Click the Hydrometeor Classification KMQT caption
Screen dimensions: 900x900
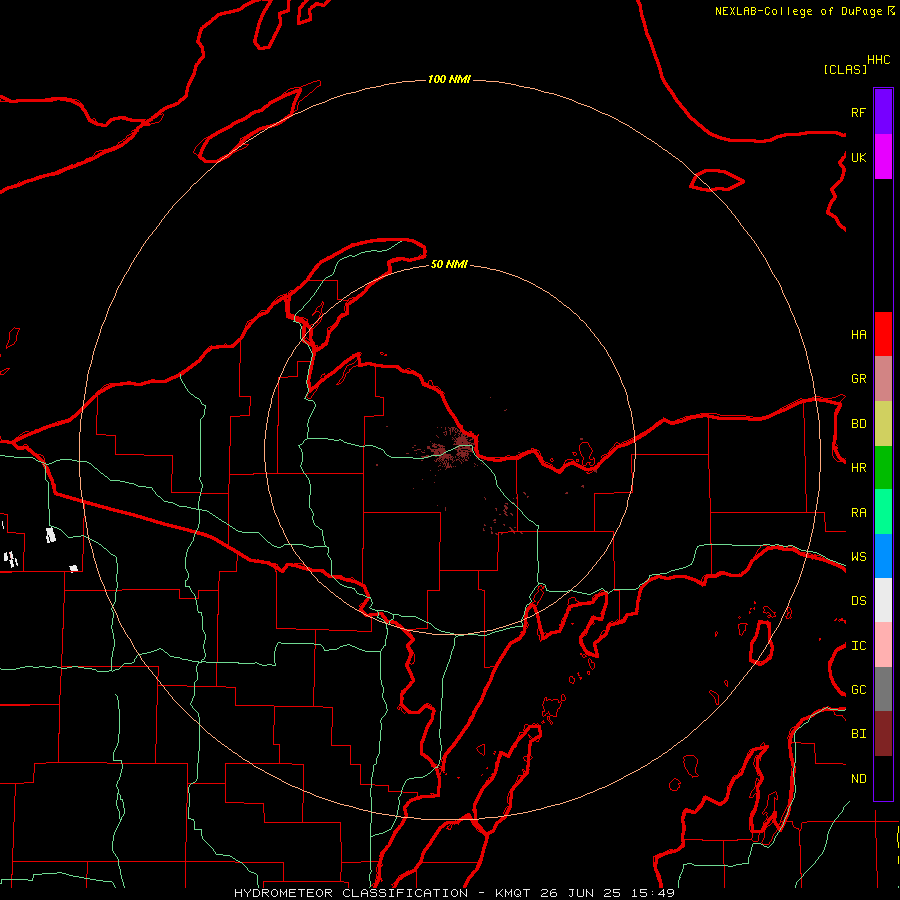click(x=454, y=893)
